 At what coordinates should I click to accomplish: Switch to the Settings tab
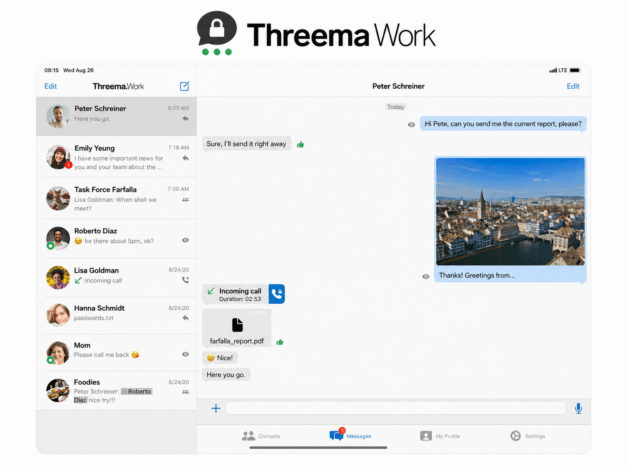pyautogui.click(x=528, y=436)
